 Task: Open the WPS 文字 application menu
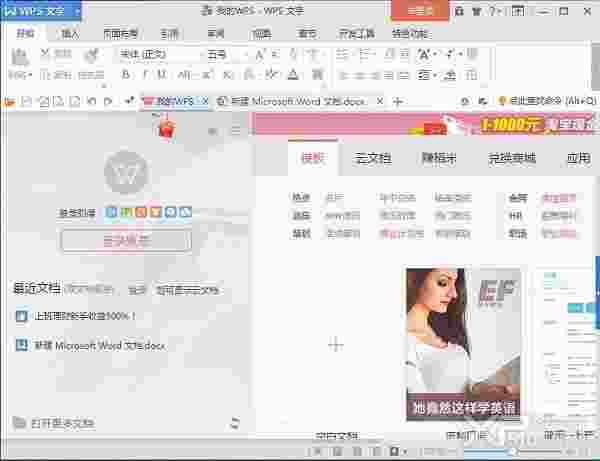41,11
